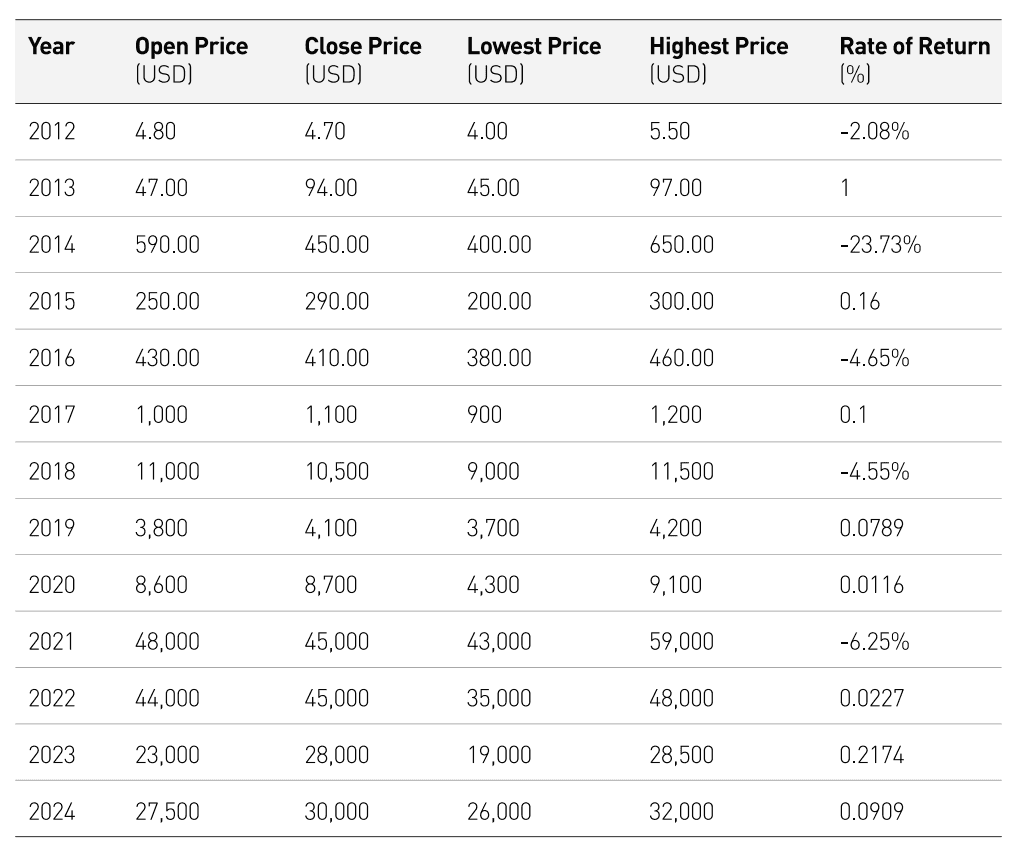1020x850 pixels.
Task: Select the Open Price column header
Action: tap(191, 60)
